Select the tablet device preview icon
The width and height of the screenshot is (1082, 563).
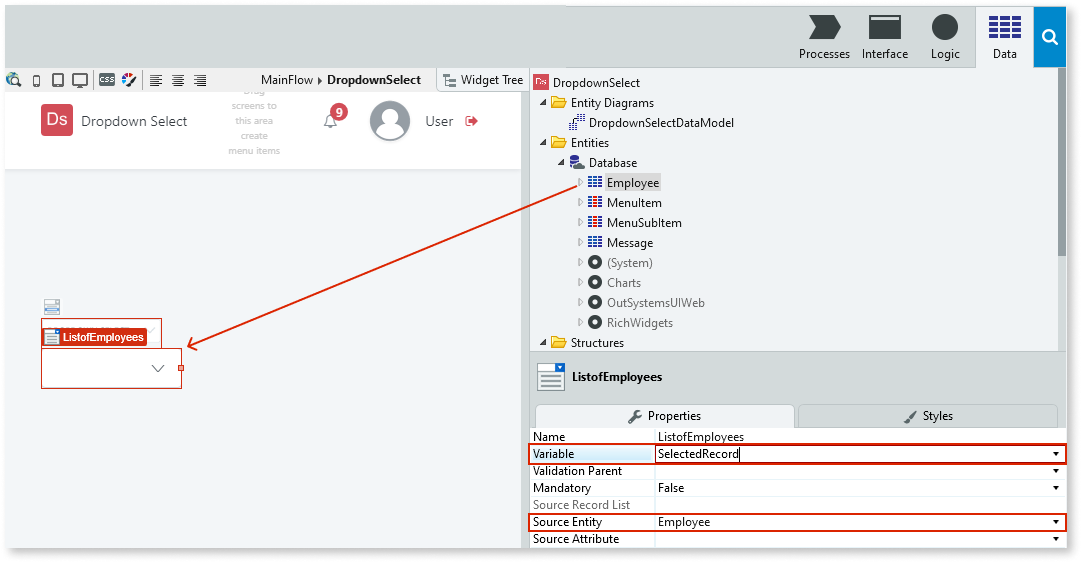pos(57,80)
